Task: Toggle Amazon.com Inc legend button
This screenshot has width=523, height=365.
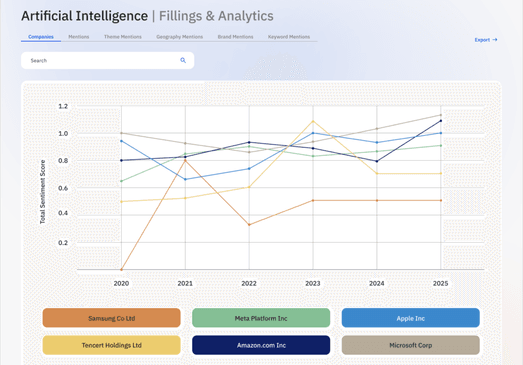Action: [x=261, y=345]
